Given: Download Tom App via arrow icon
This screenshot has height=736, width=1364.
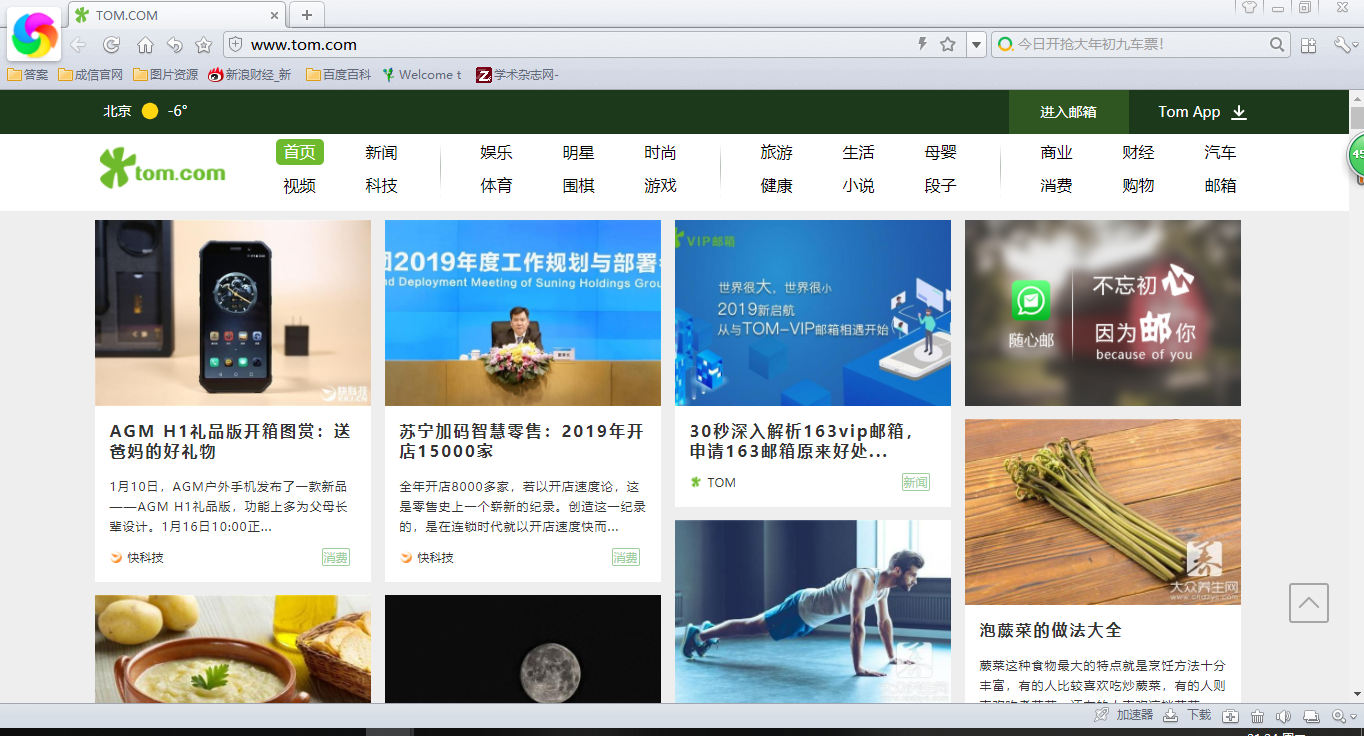Looking at the screenshot, I should click(x=1239, y=112).
